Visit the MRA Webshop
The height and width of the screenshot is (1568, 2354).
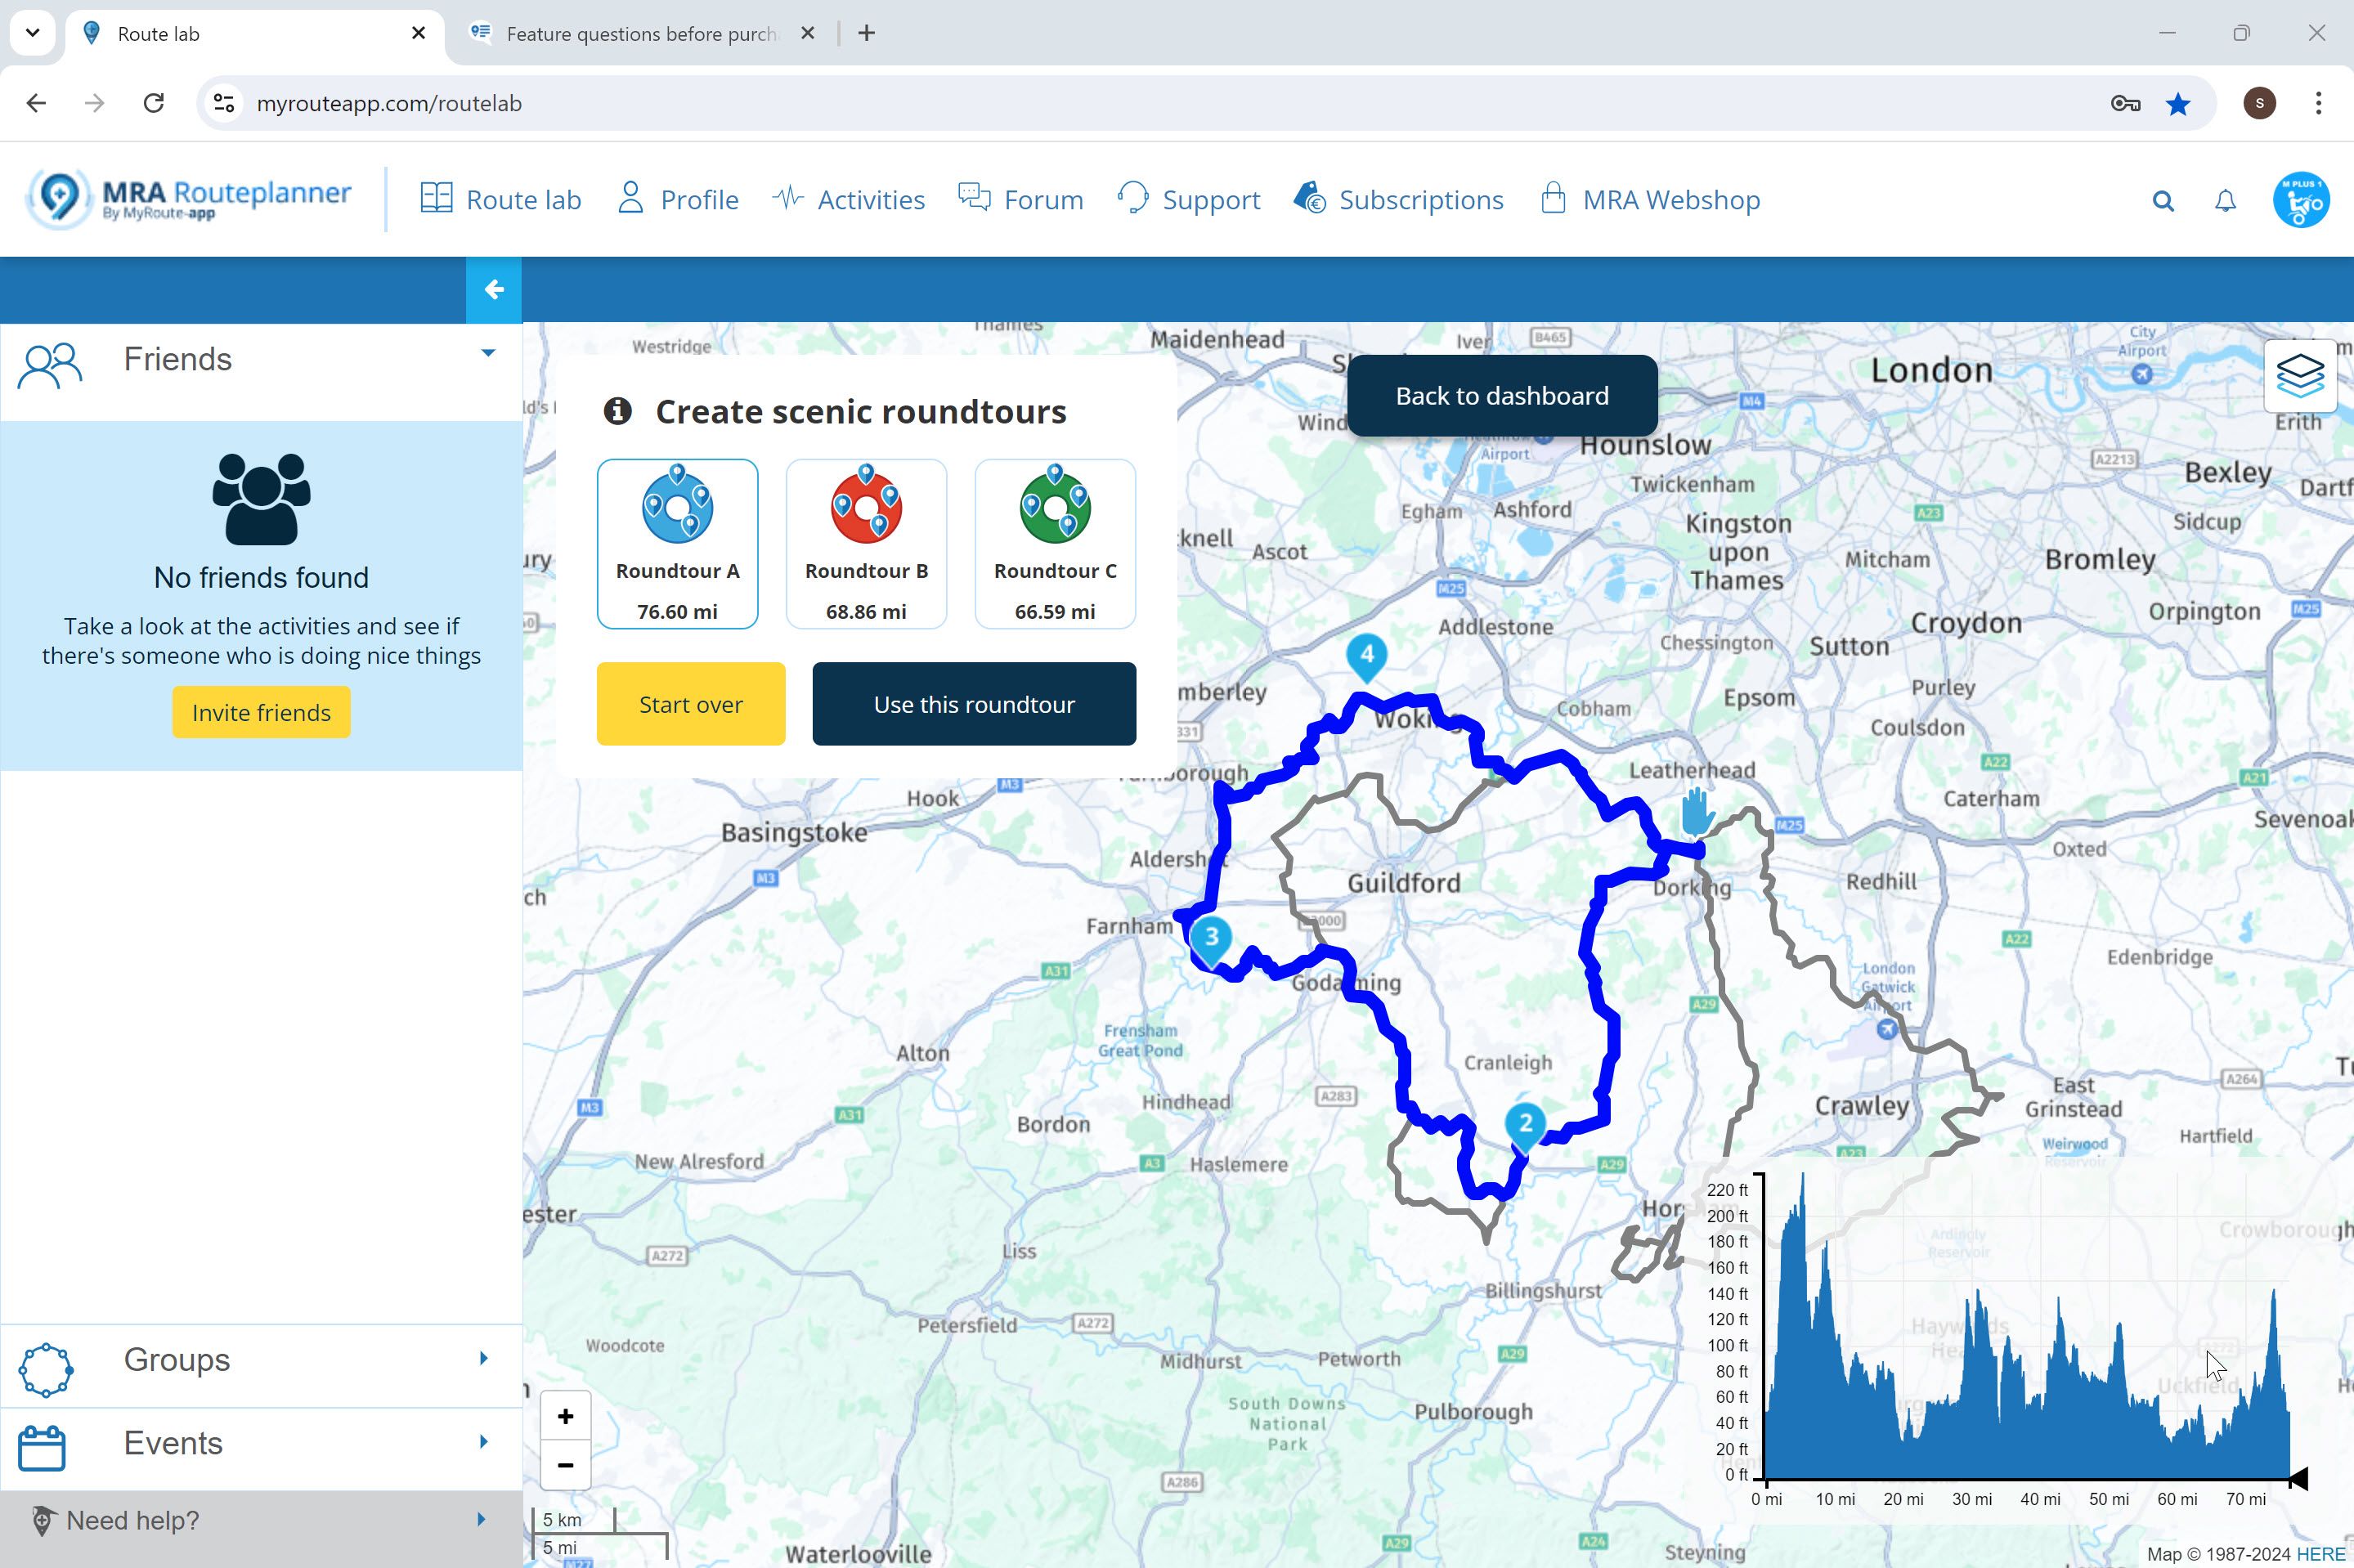1650,199
